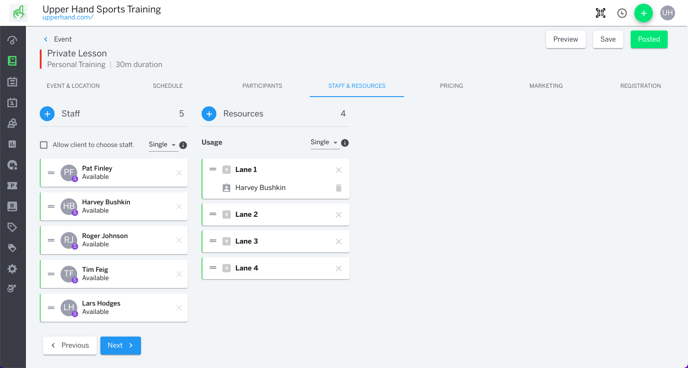Add a new resource with blue plus
Screen dimensions: 688x368
209,114
